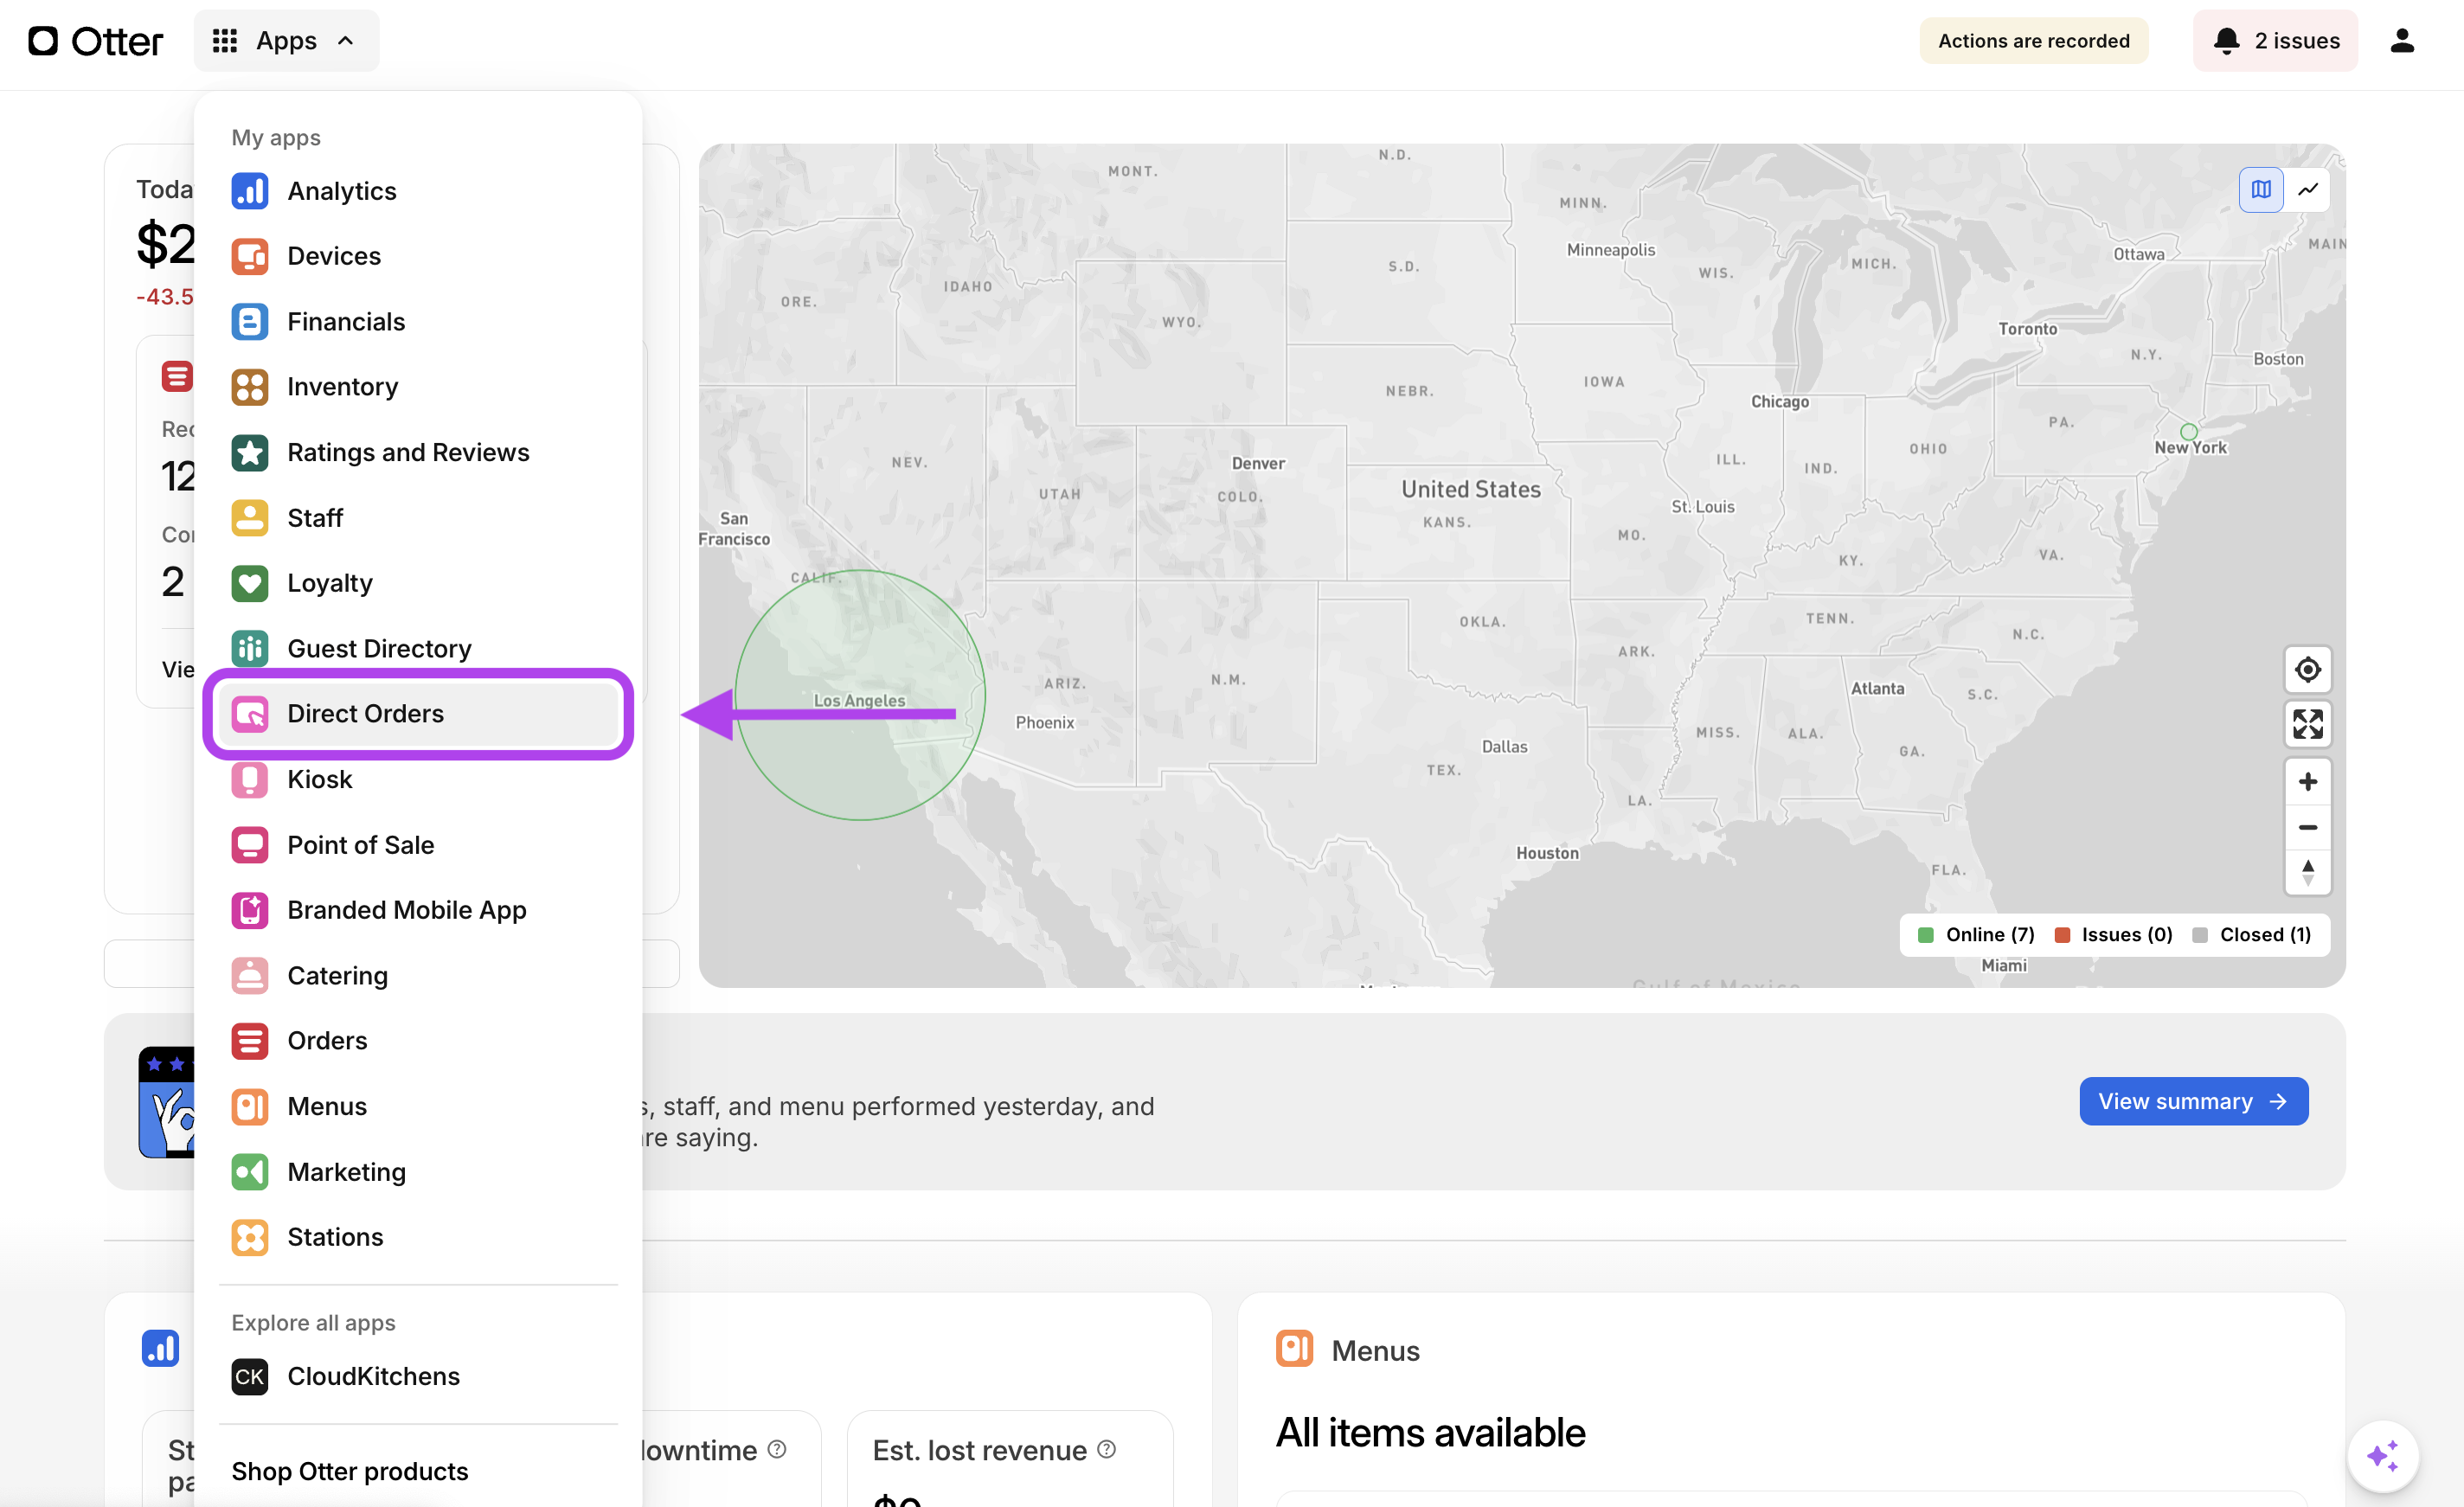2464x1507 pixels.
Task: Open Point of Sale from menu
Action: click(360, 845)
